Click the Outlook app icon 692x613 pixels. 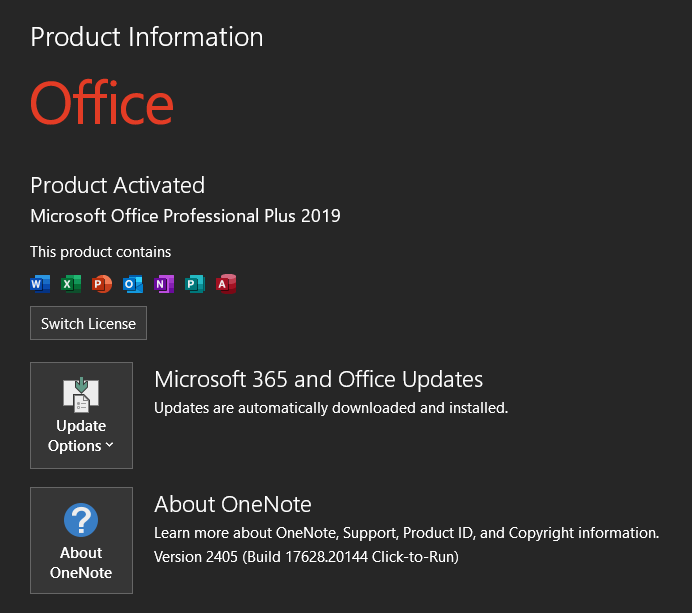click(133, 284)
